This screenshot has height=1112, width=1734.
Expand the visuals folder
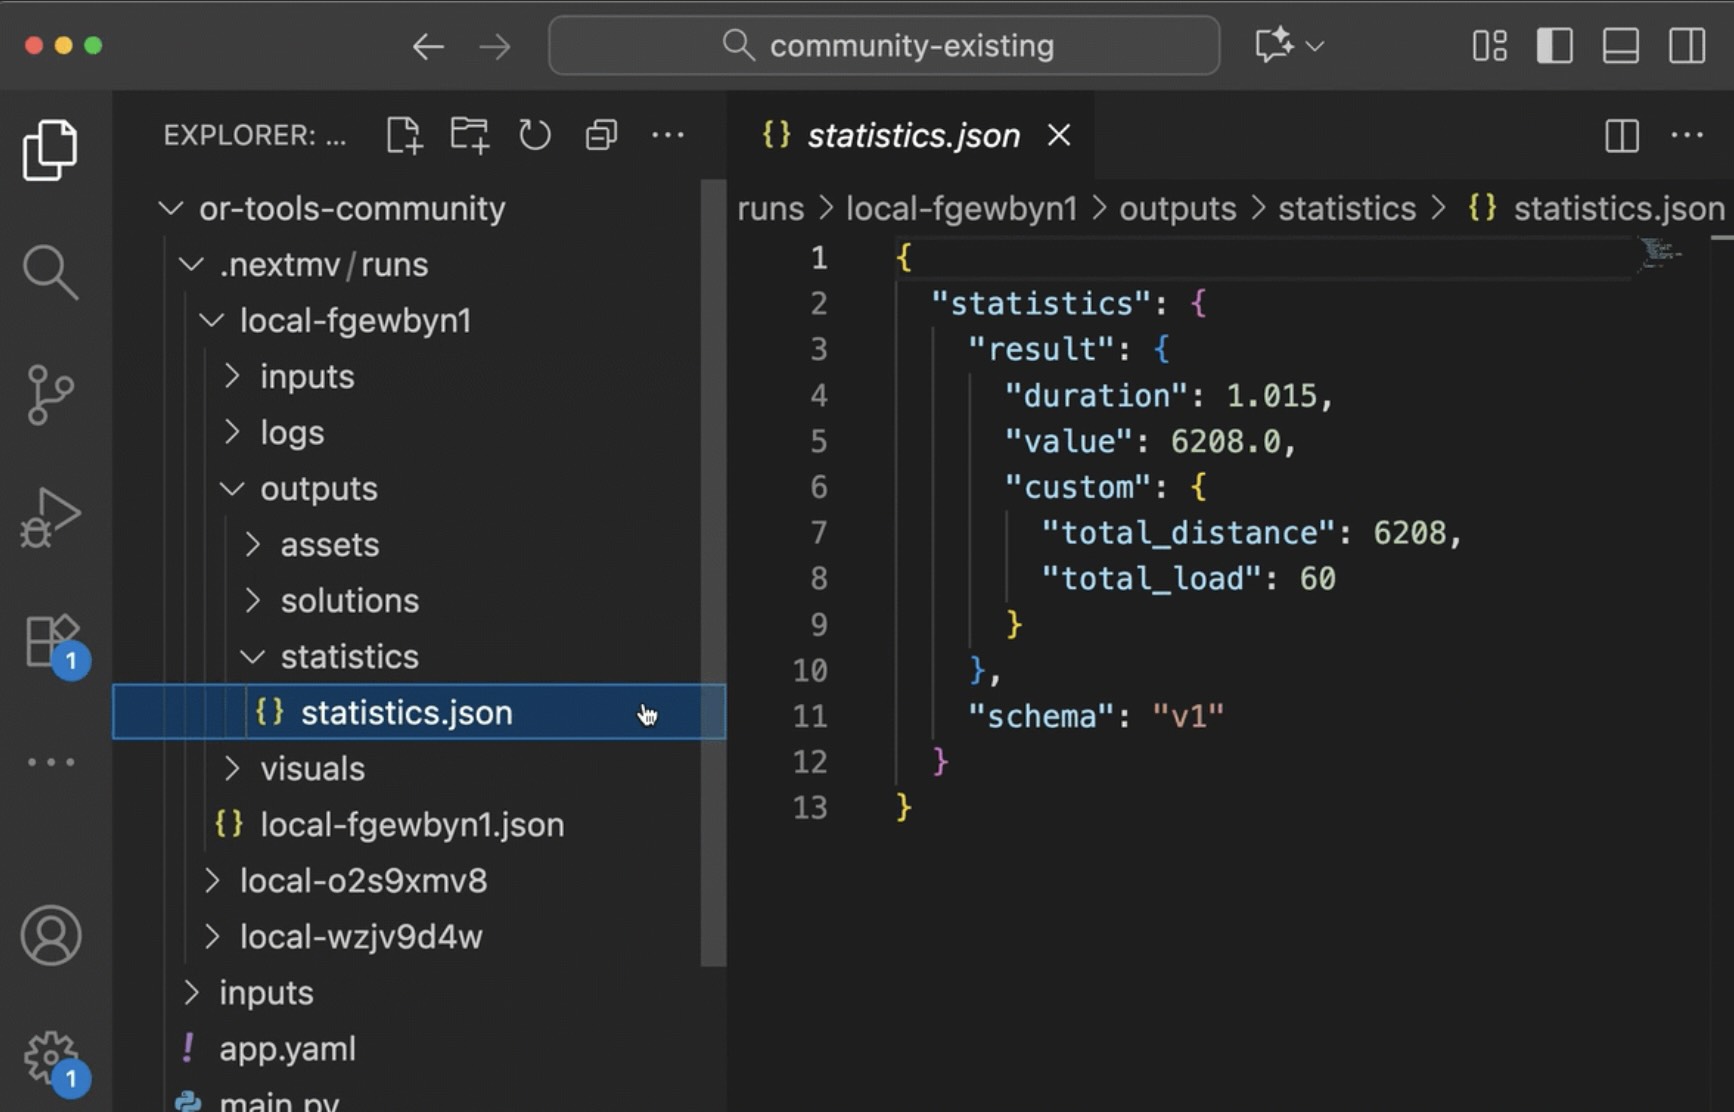pos(232,768)
